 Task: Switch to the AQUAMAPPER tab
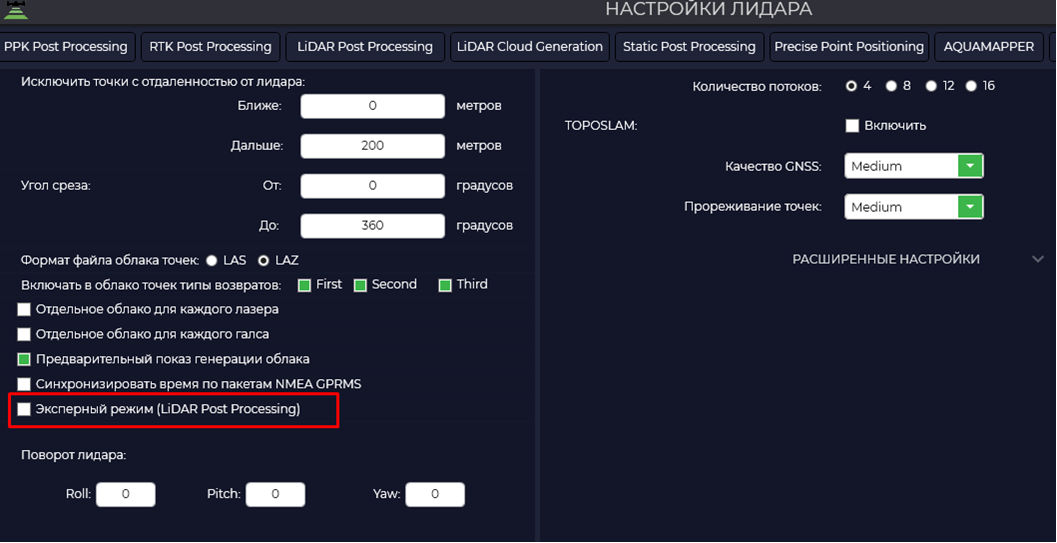[x=989, y=46]
